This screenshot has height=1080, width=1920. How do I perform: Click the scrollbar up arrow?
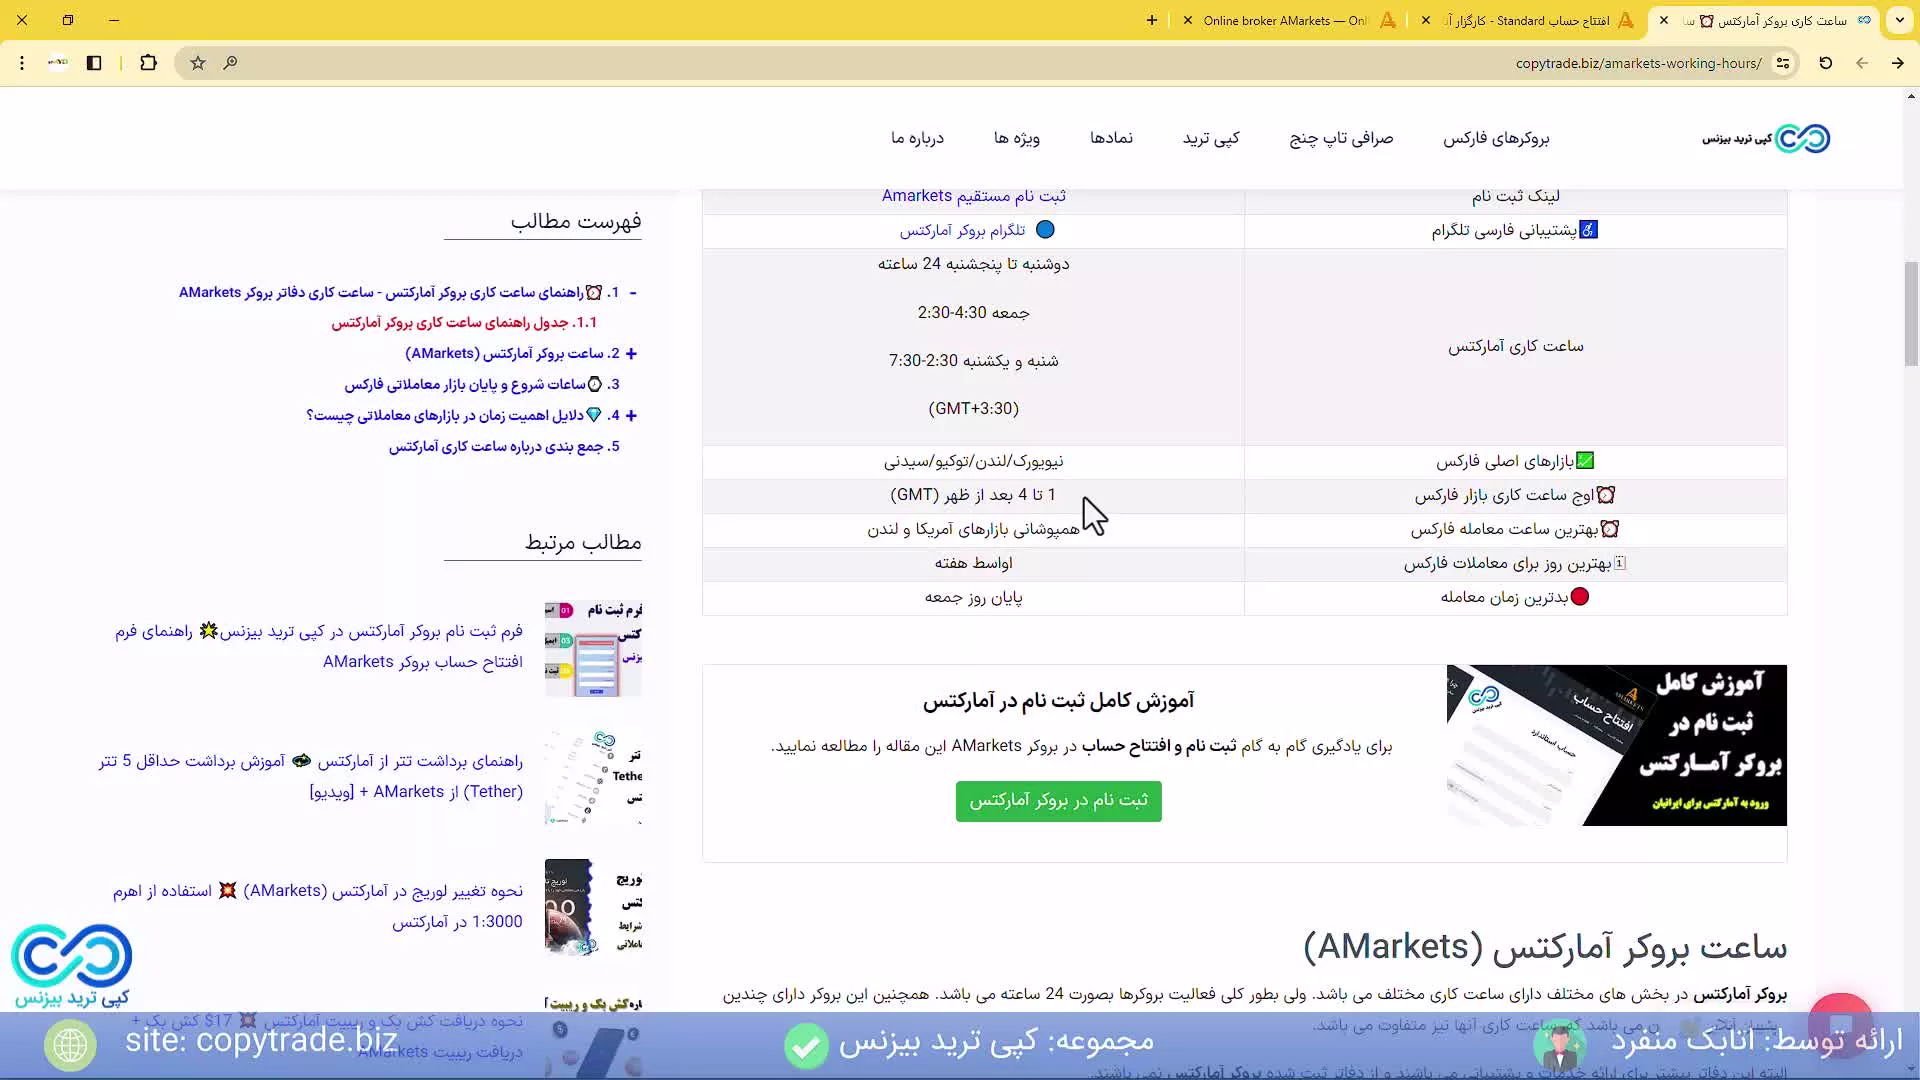click(1911, 96)
